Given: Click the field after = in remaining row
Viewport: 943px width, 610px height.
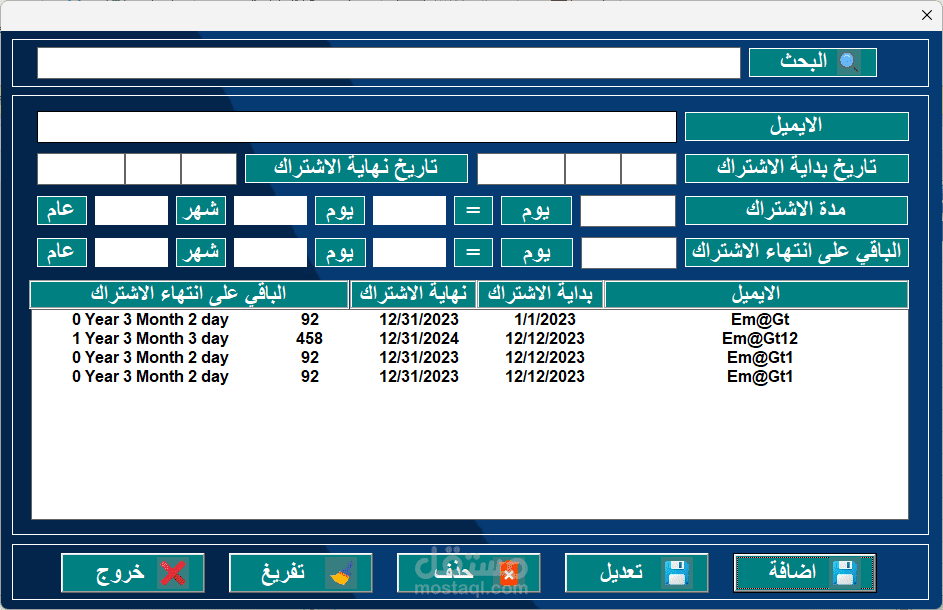Looking at the screenshot, I should pos(409,253).
